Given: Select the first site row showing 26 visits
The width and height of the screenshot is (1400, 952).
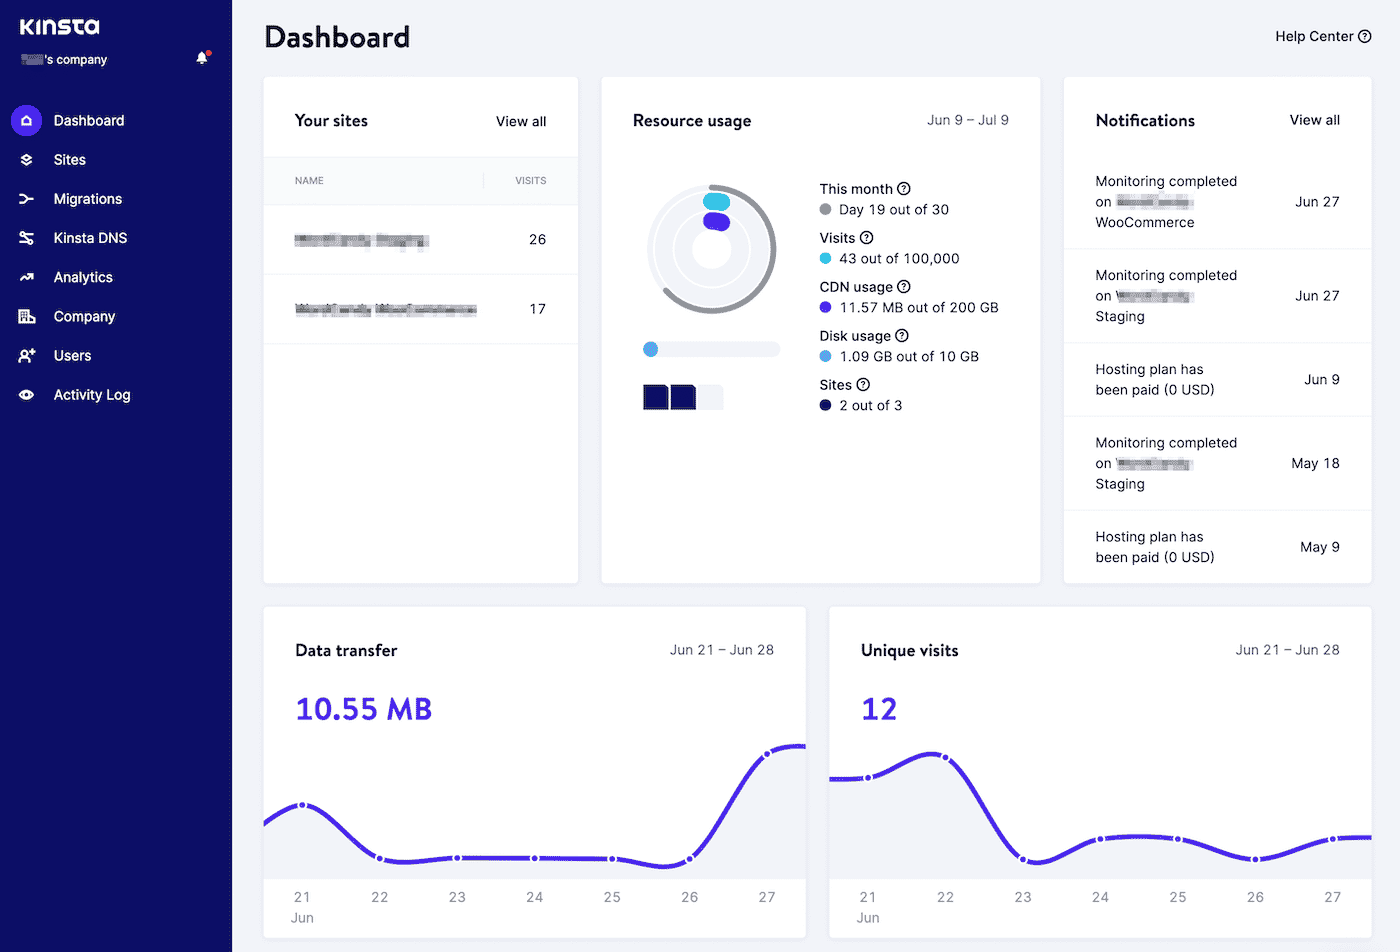Looking at the screenshot, I should (x=420, y=240).
